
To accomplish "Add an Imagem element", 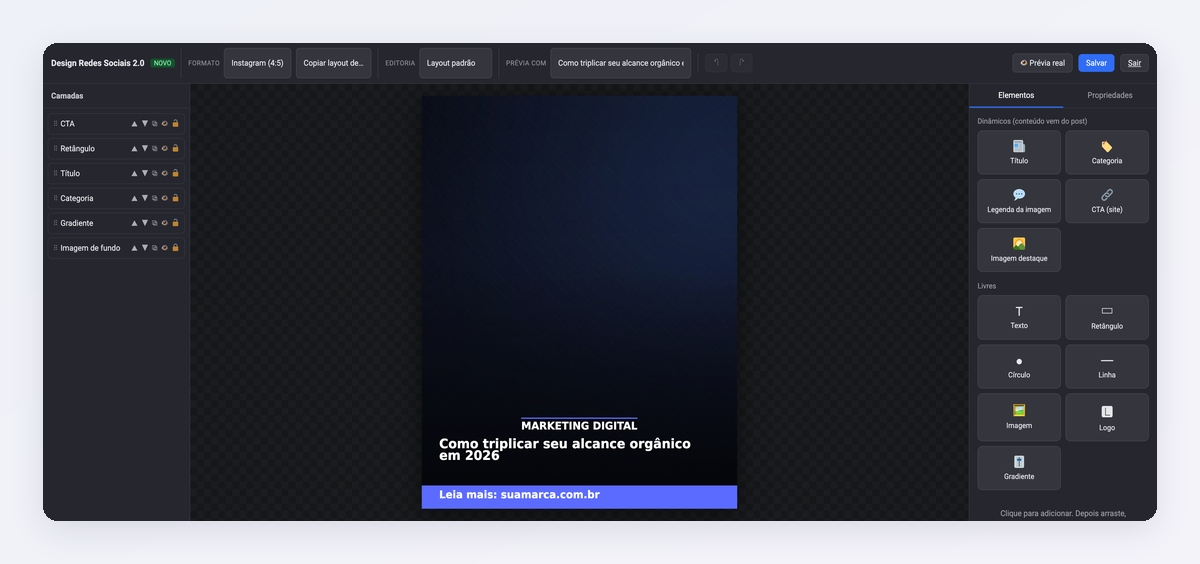I will click(x=1019, y=417).
